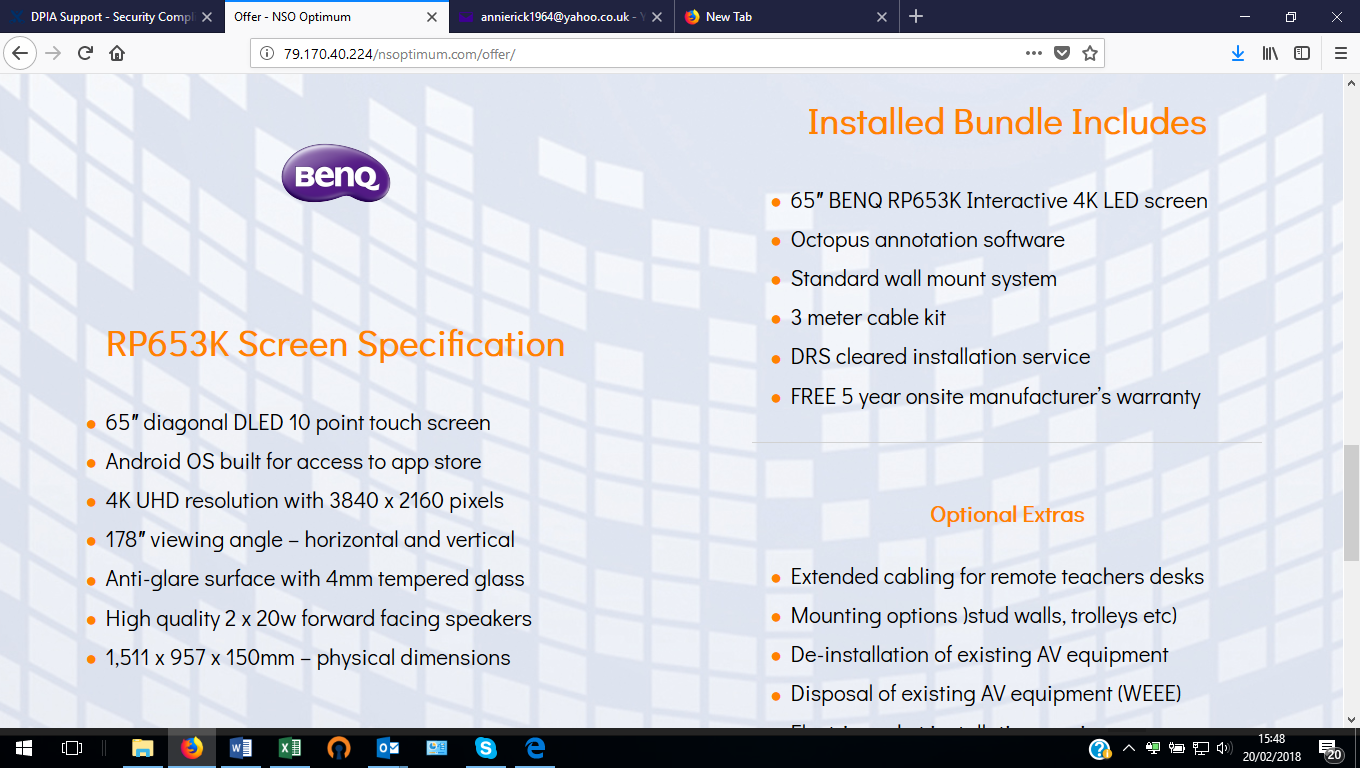
Task: Click the browser forward arrow
Action: (x=53, y=53)
